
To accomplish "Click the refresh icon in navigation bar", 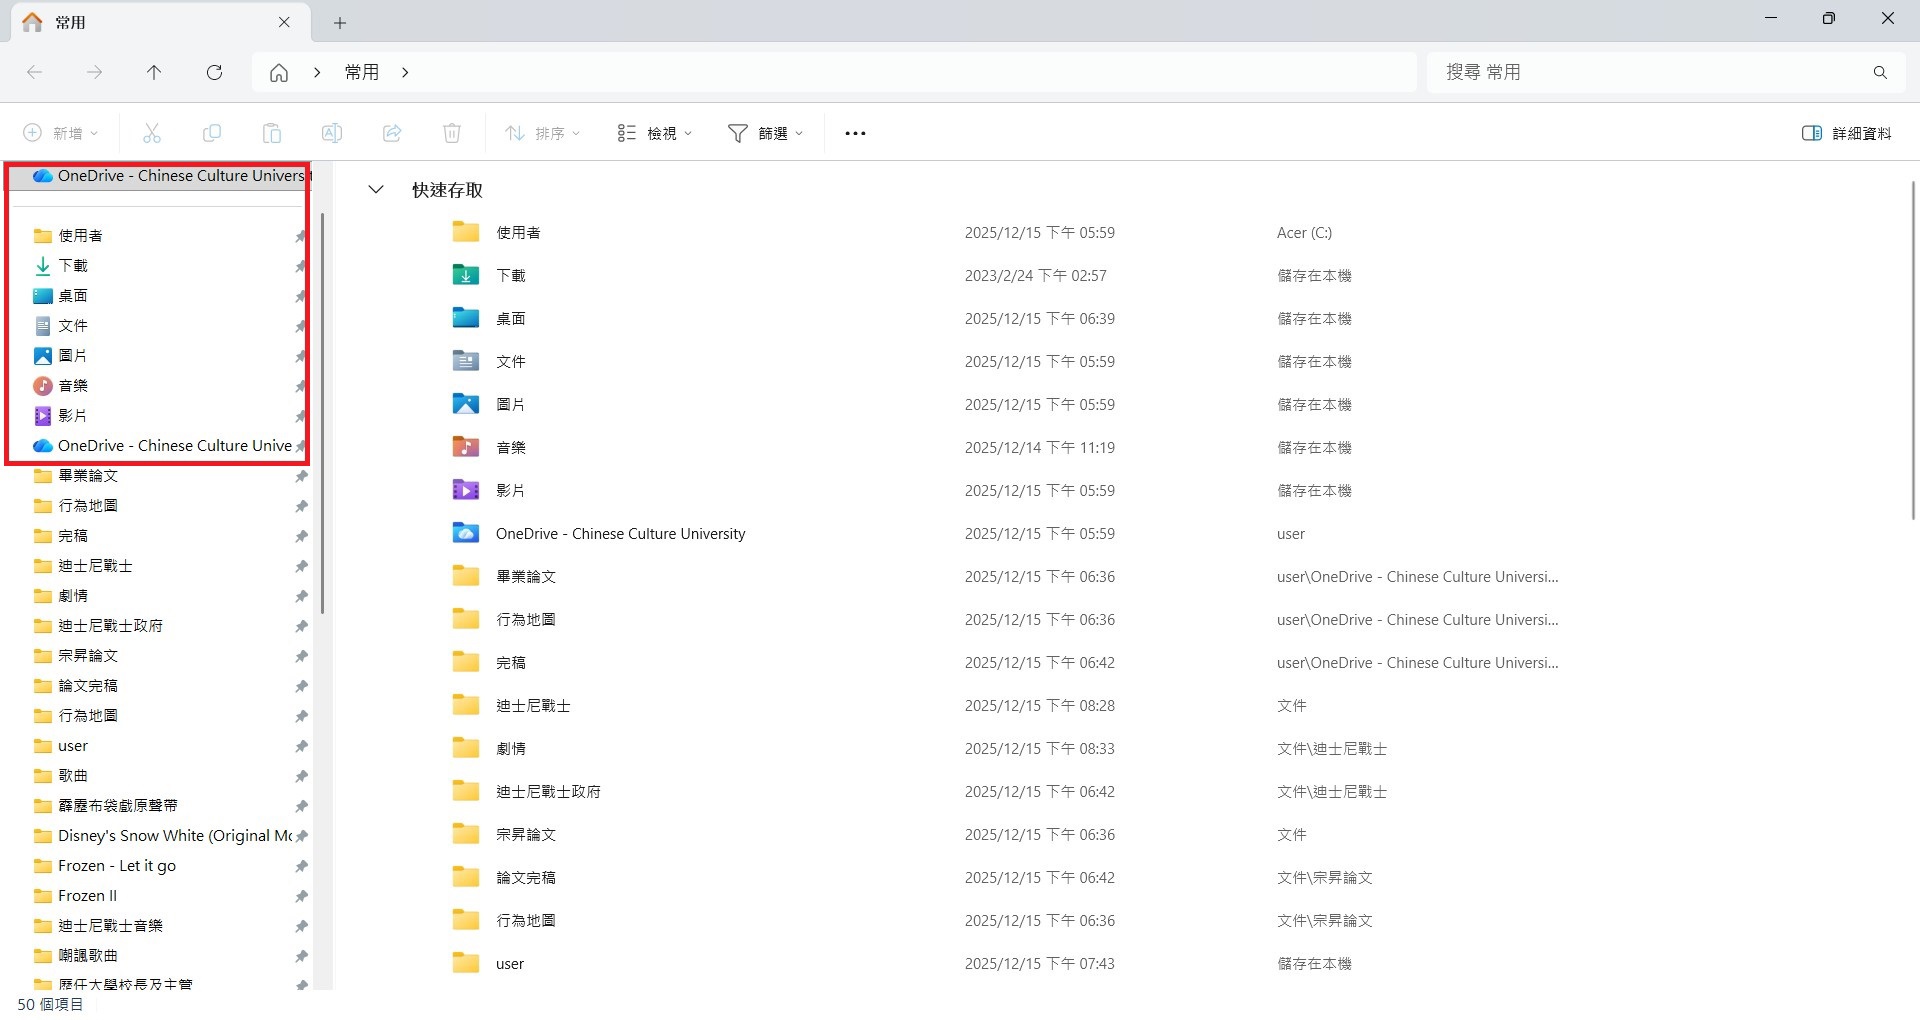I will point(214,72).
